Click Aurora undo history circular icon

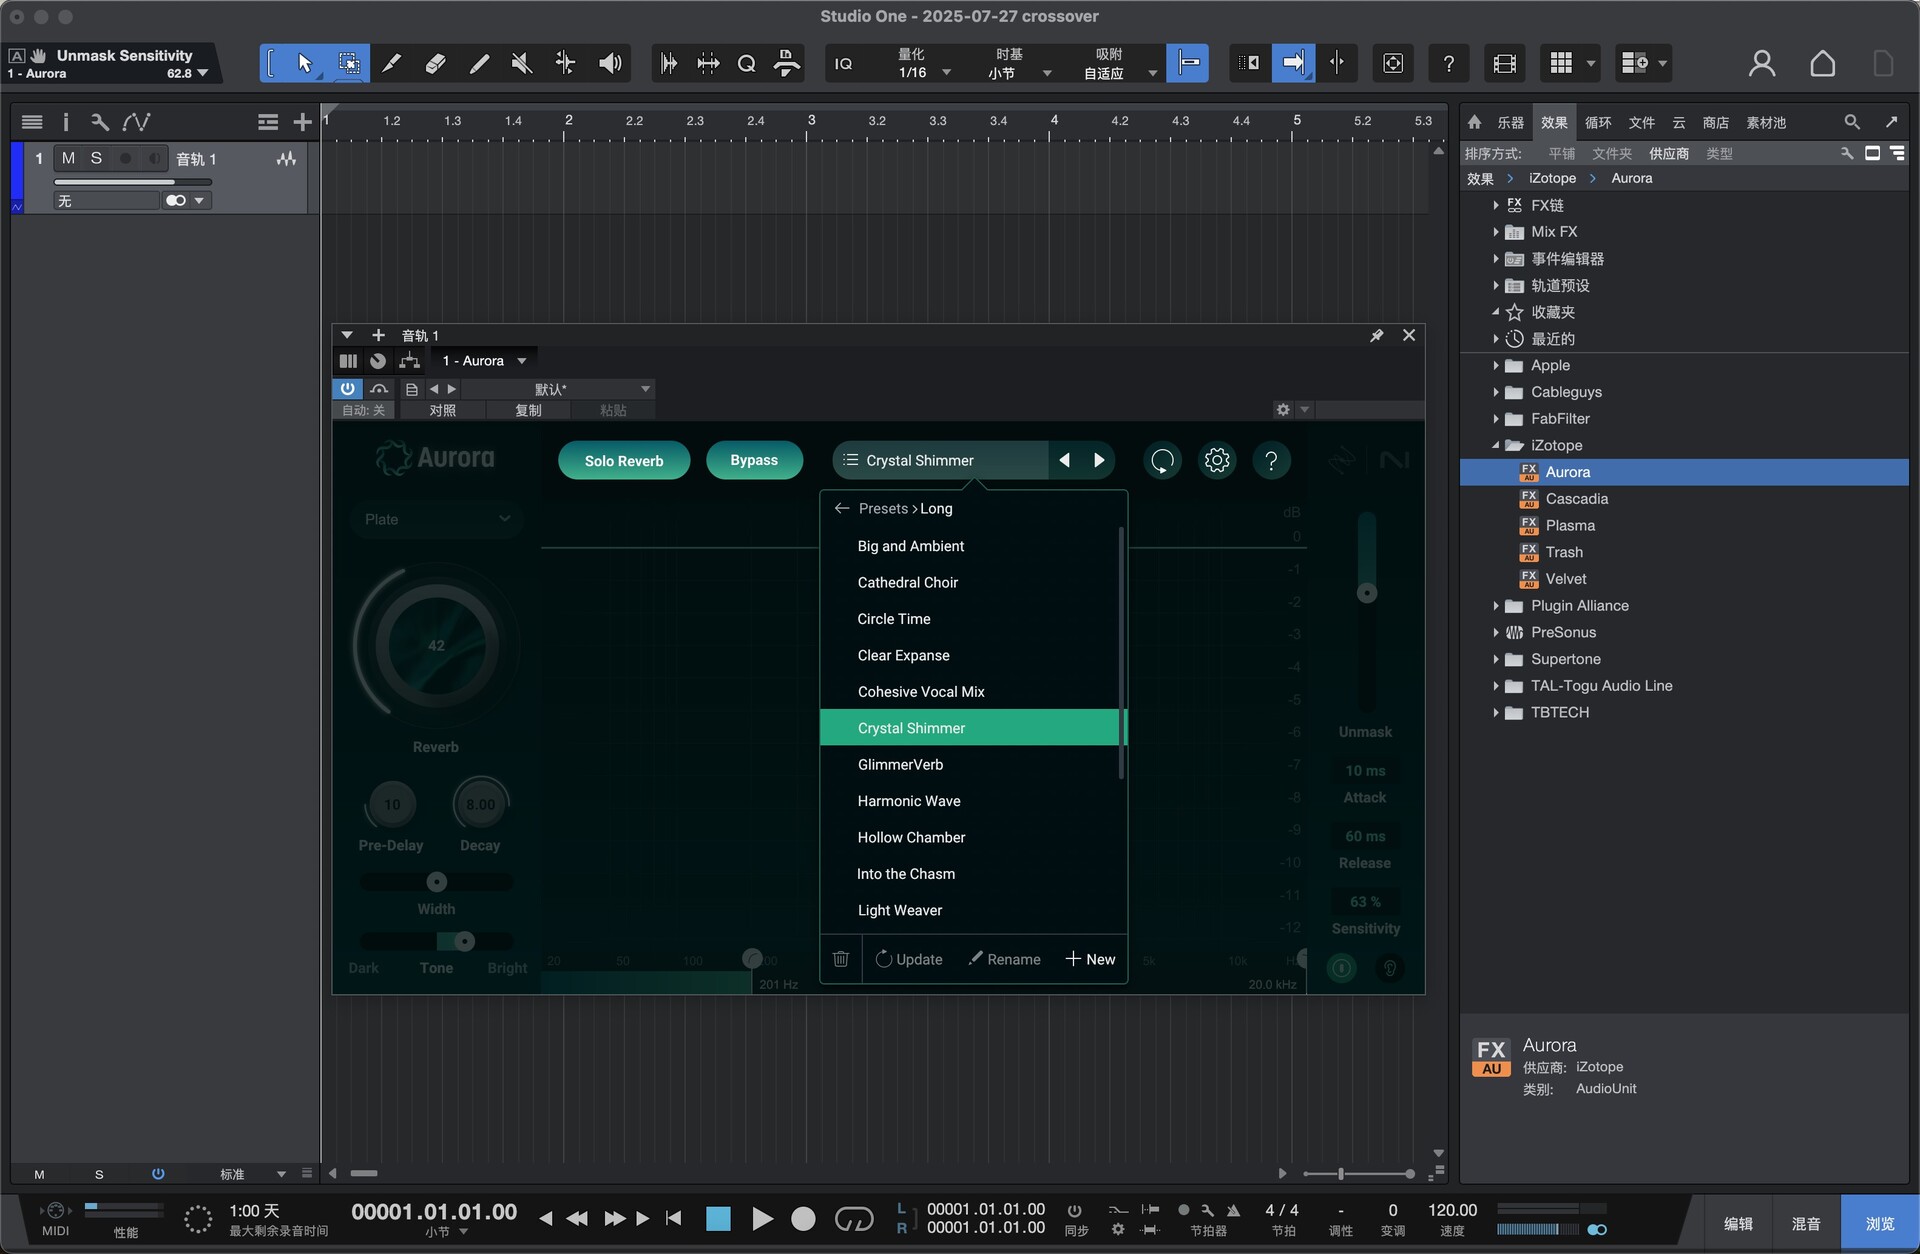1162,460
